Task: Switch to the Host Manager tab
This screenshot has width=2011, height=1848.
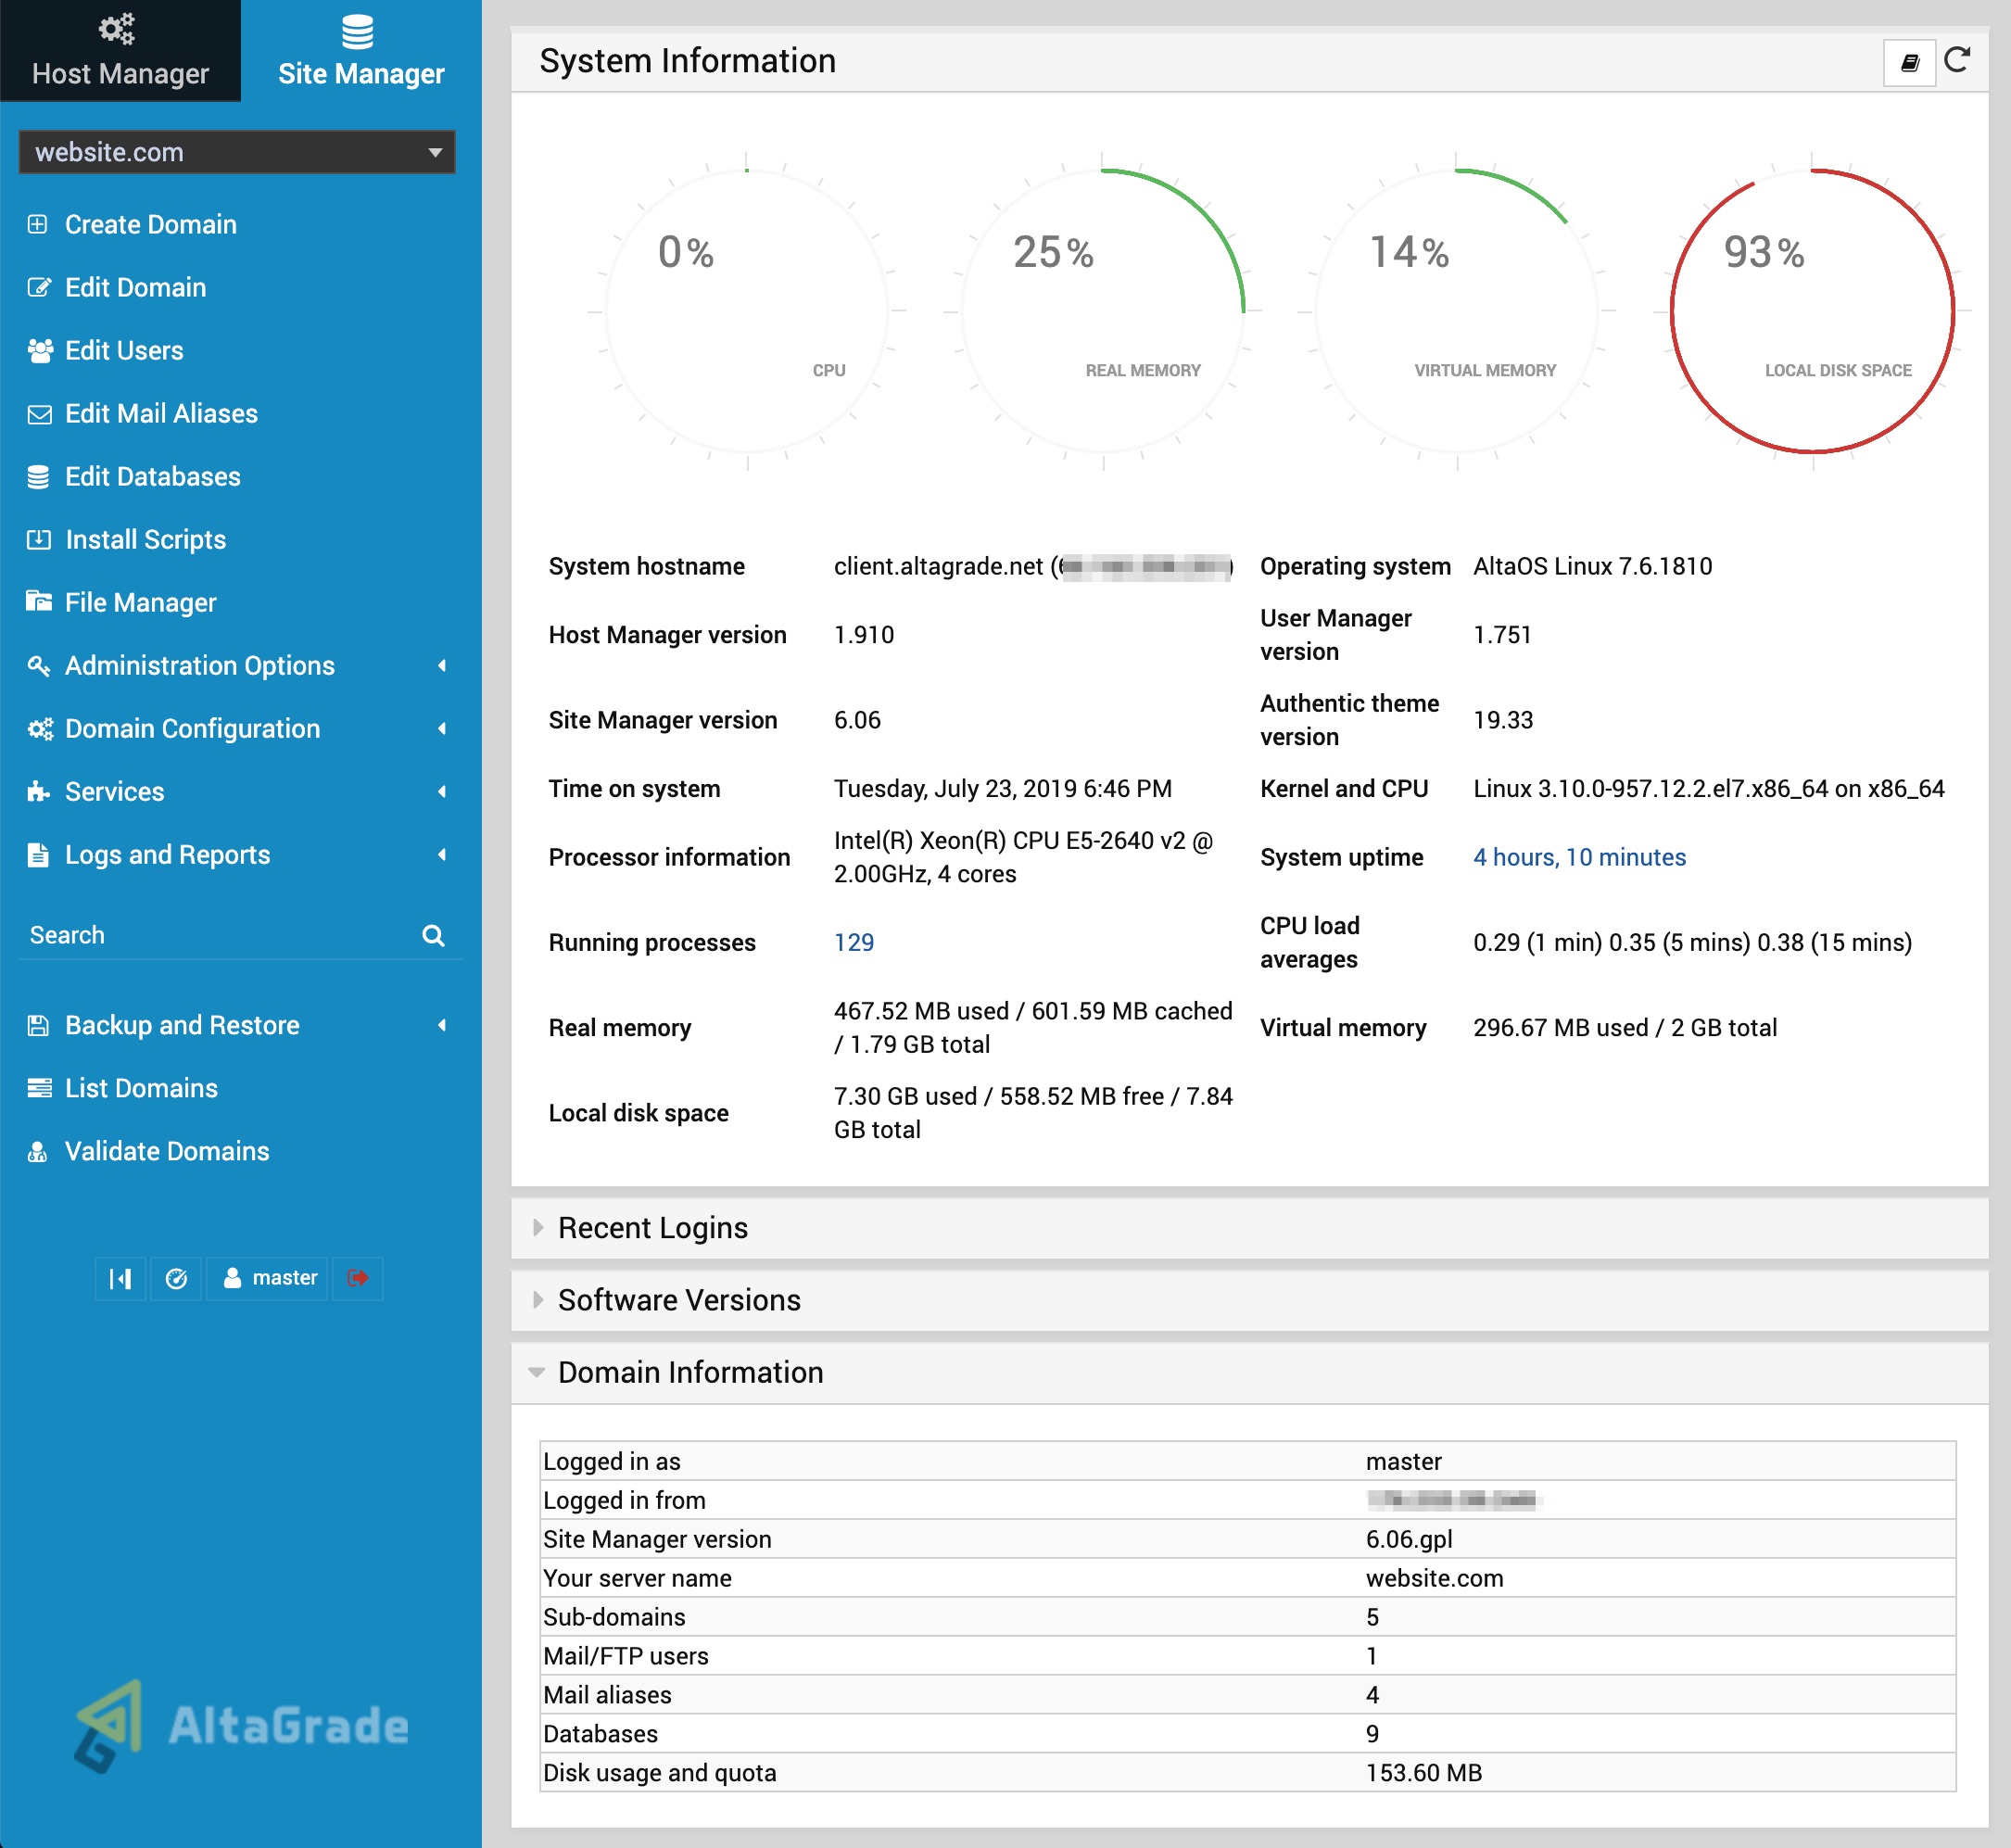Action: pyautogui.click(x=120, y=51)
